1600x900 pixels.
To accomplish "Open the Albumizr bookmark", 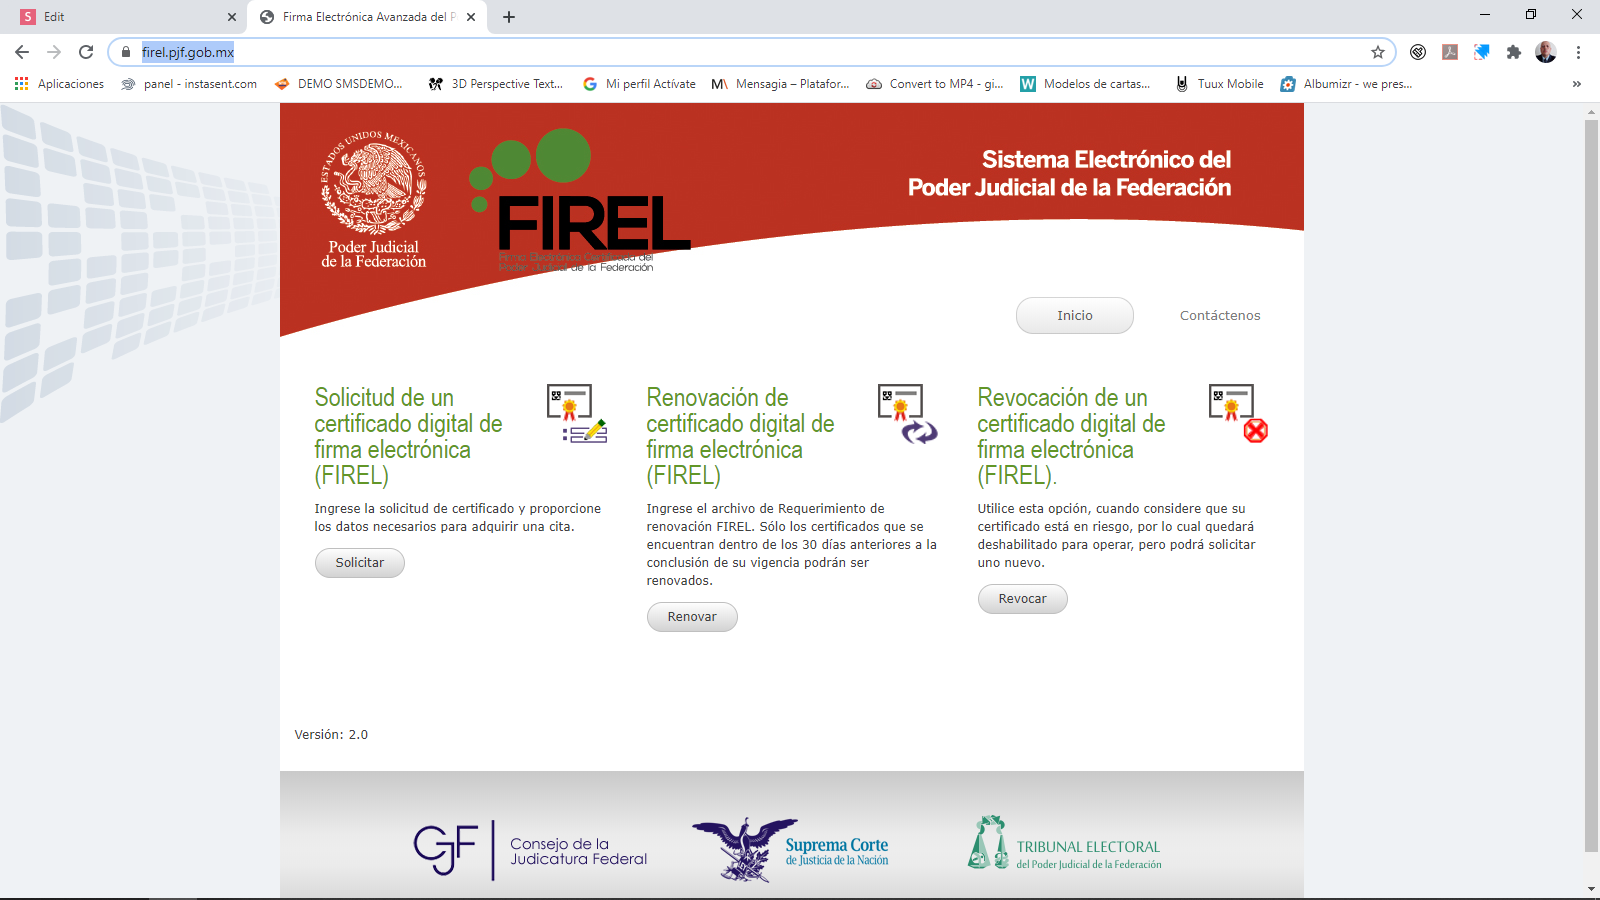I will pos(1346,84).
